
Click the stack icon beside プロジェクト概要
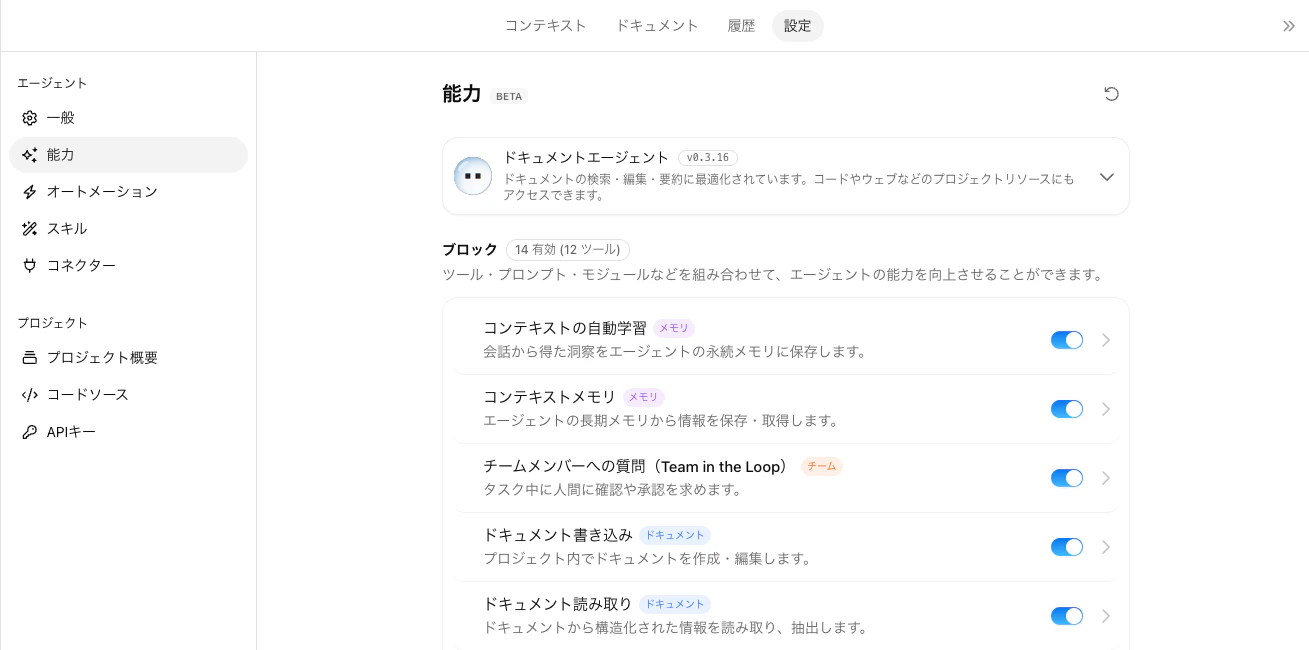pos(30,358)
